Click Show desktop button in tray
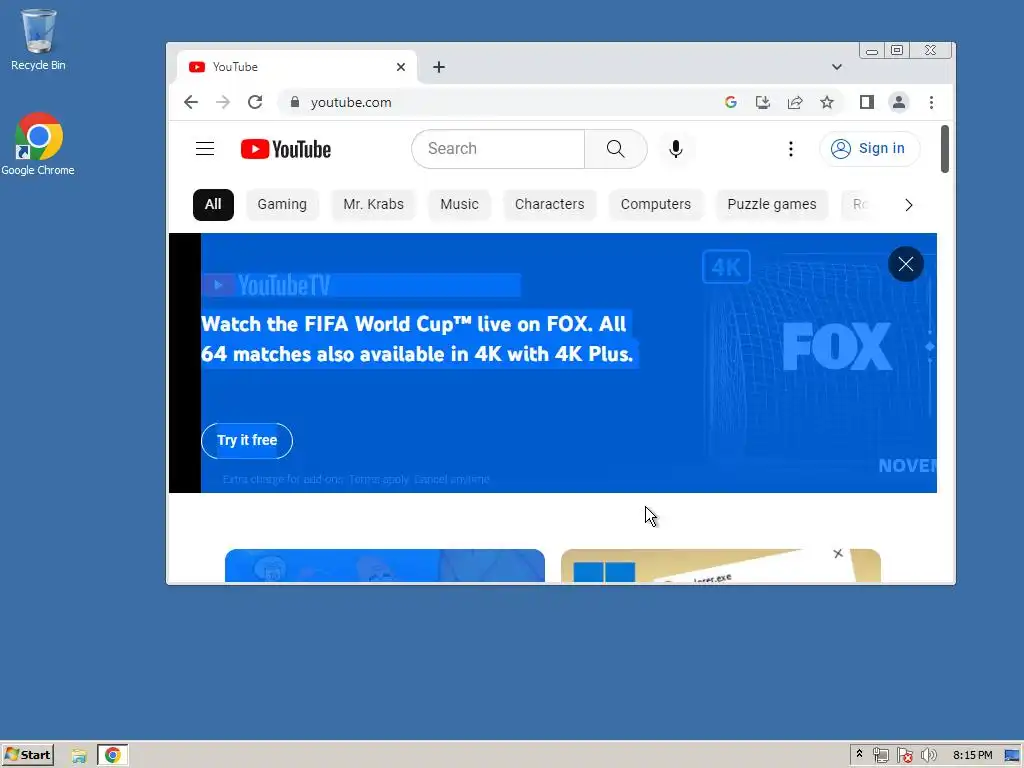 point(1013,756)
